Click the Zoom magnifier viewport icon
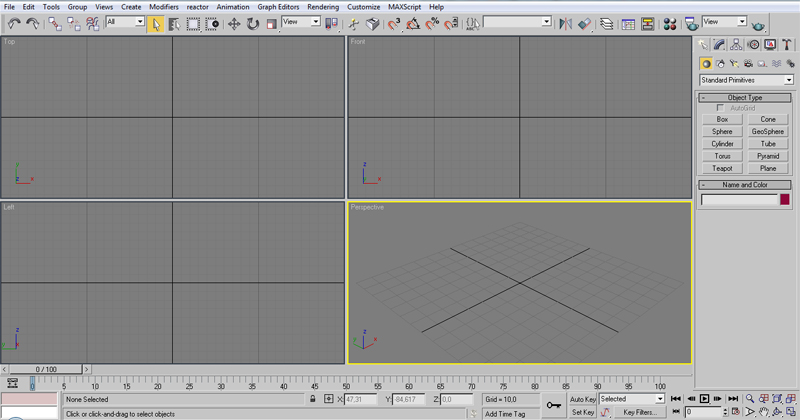Image resolution: width=800 pixels, height=420 pixels. (x=749, y=399)
